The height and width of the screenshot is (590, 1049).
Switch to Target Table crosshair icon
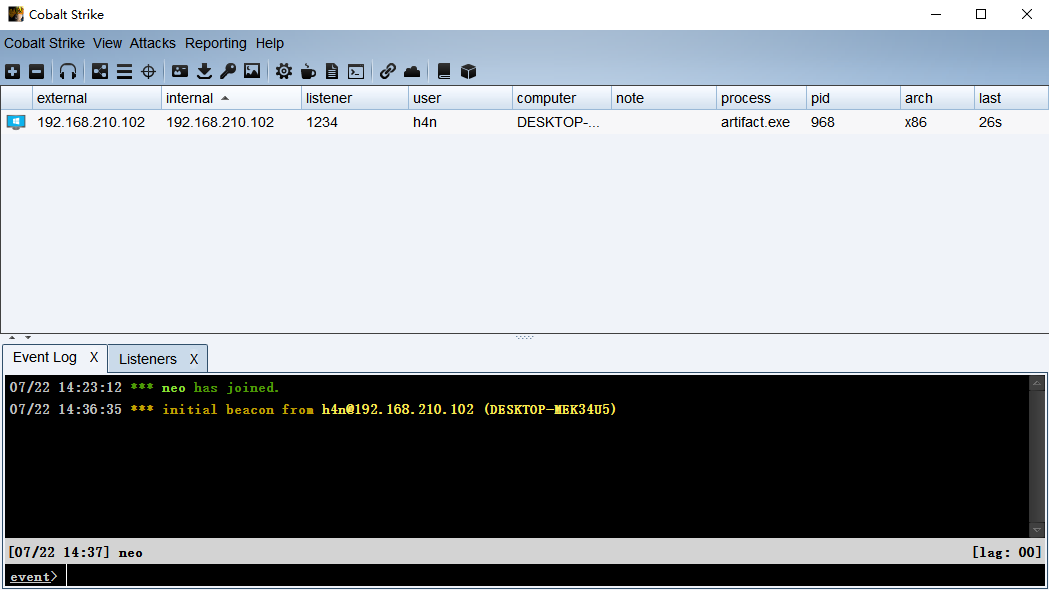(x=149, y=72)
